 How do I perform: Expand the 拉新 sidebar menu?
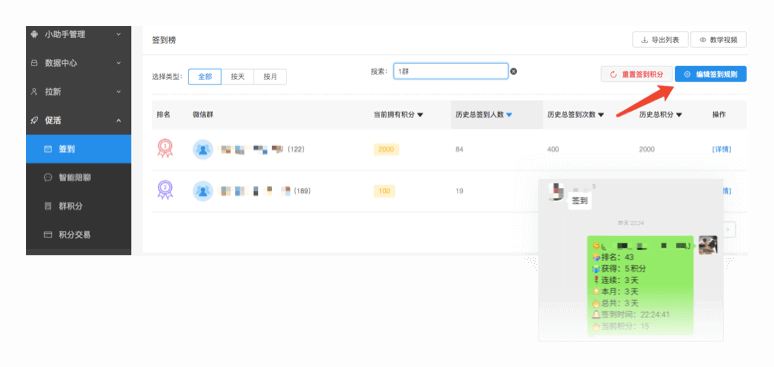coord(78,92)
